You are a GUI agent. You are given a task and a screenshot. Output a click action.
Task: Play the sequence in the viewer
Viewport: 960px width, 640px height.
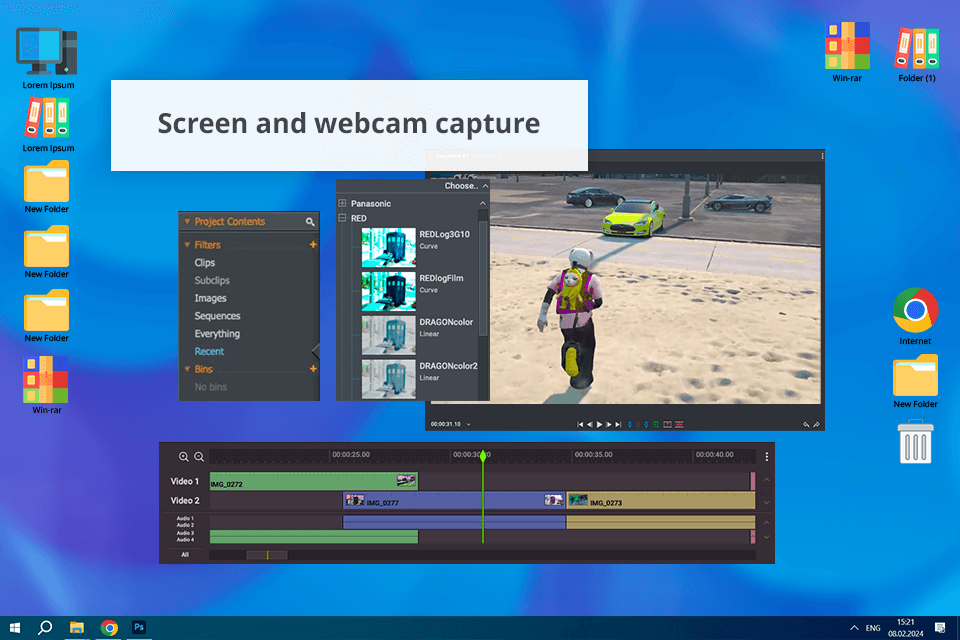click(599, 424)
